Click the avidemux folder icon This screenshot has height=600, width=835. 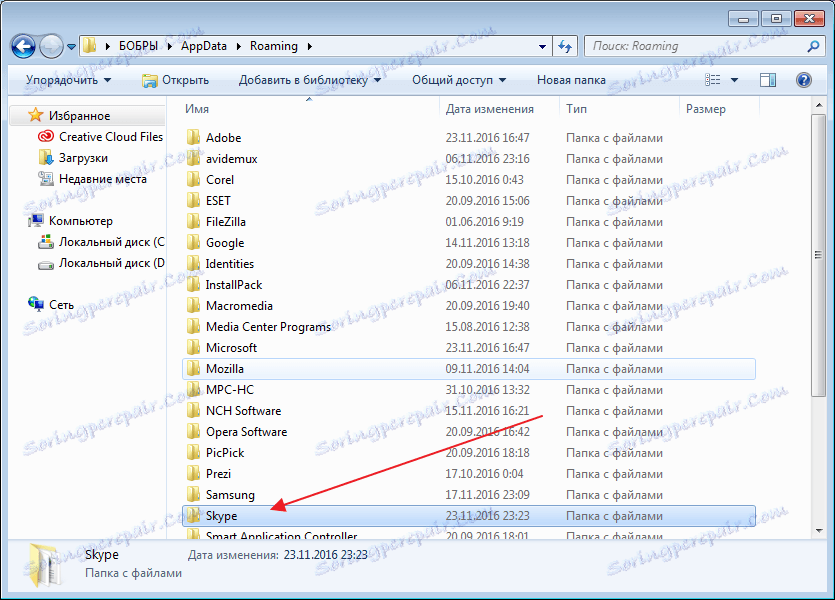(x=193, y=159)
